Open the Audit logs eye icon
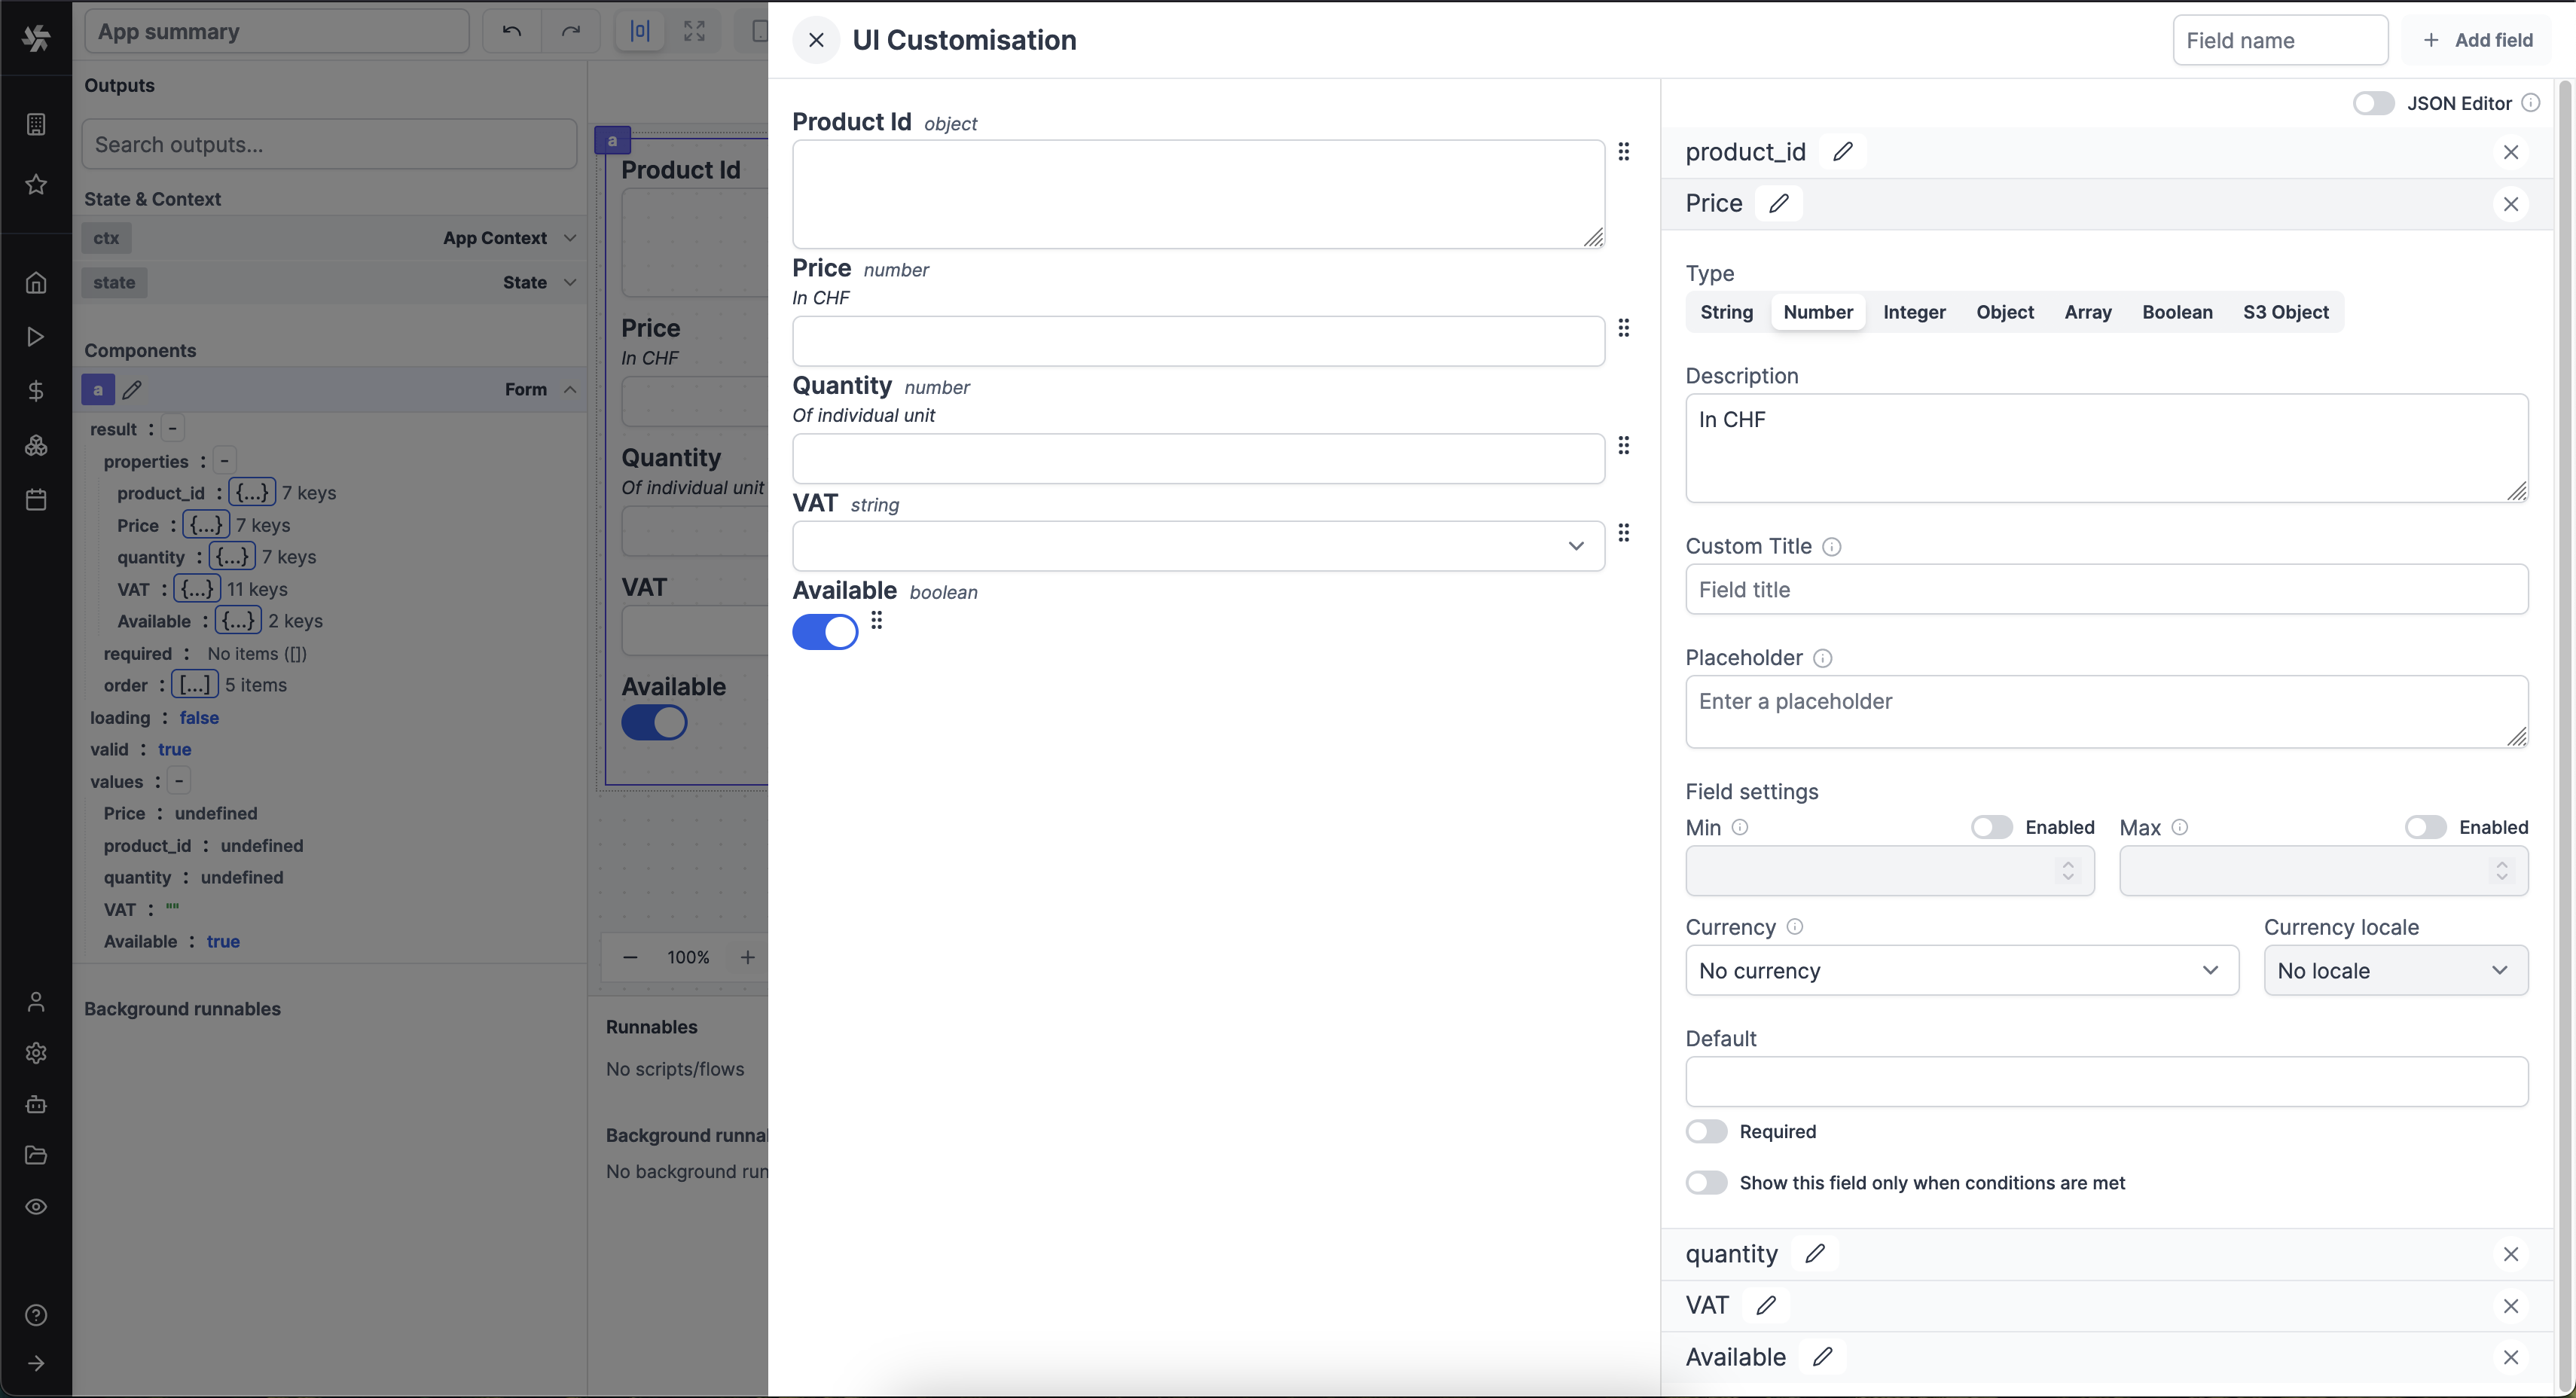This screenshot has width=2576, height=1398. pyautogui.click(x=36, y=1207)
